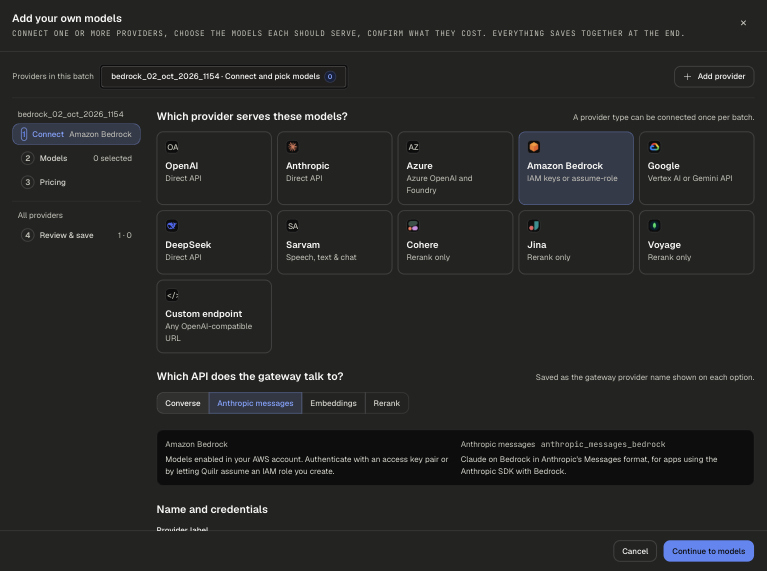Click 'Providers in this batch' label
The height and width of the screenshot is (571, 767).
(53, 76)
